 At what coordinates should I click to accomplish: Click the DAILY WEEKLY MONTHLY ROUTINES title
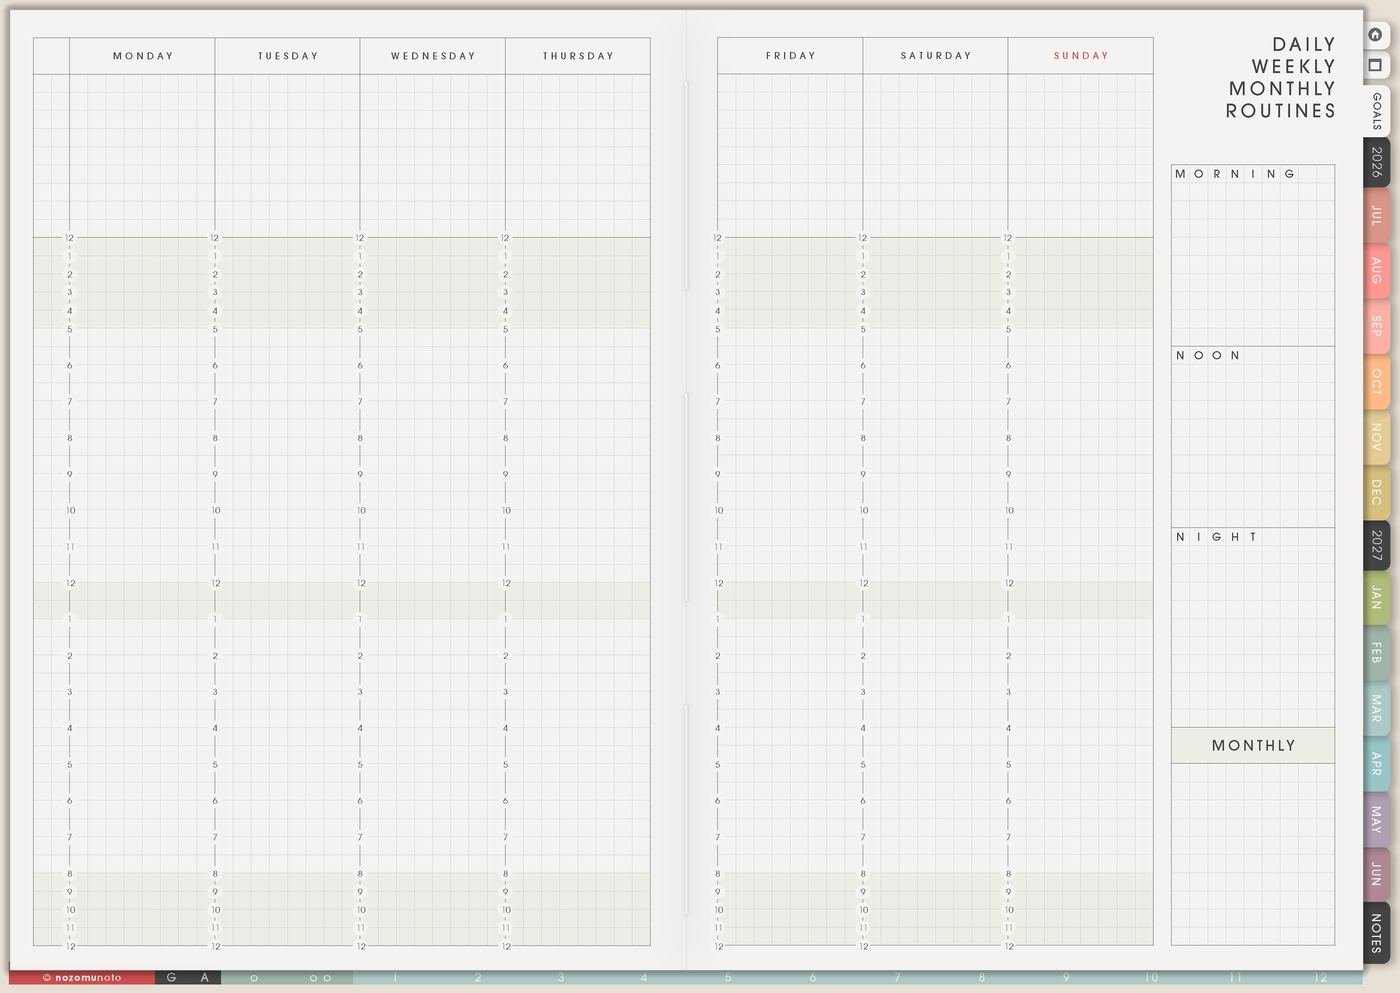coord(1281,78)
